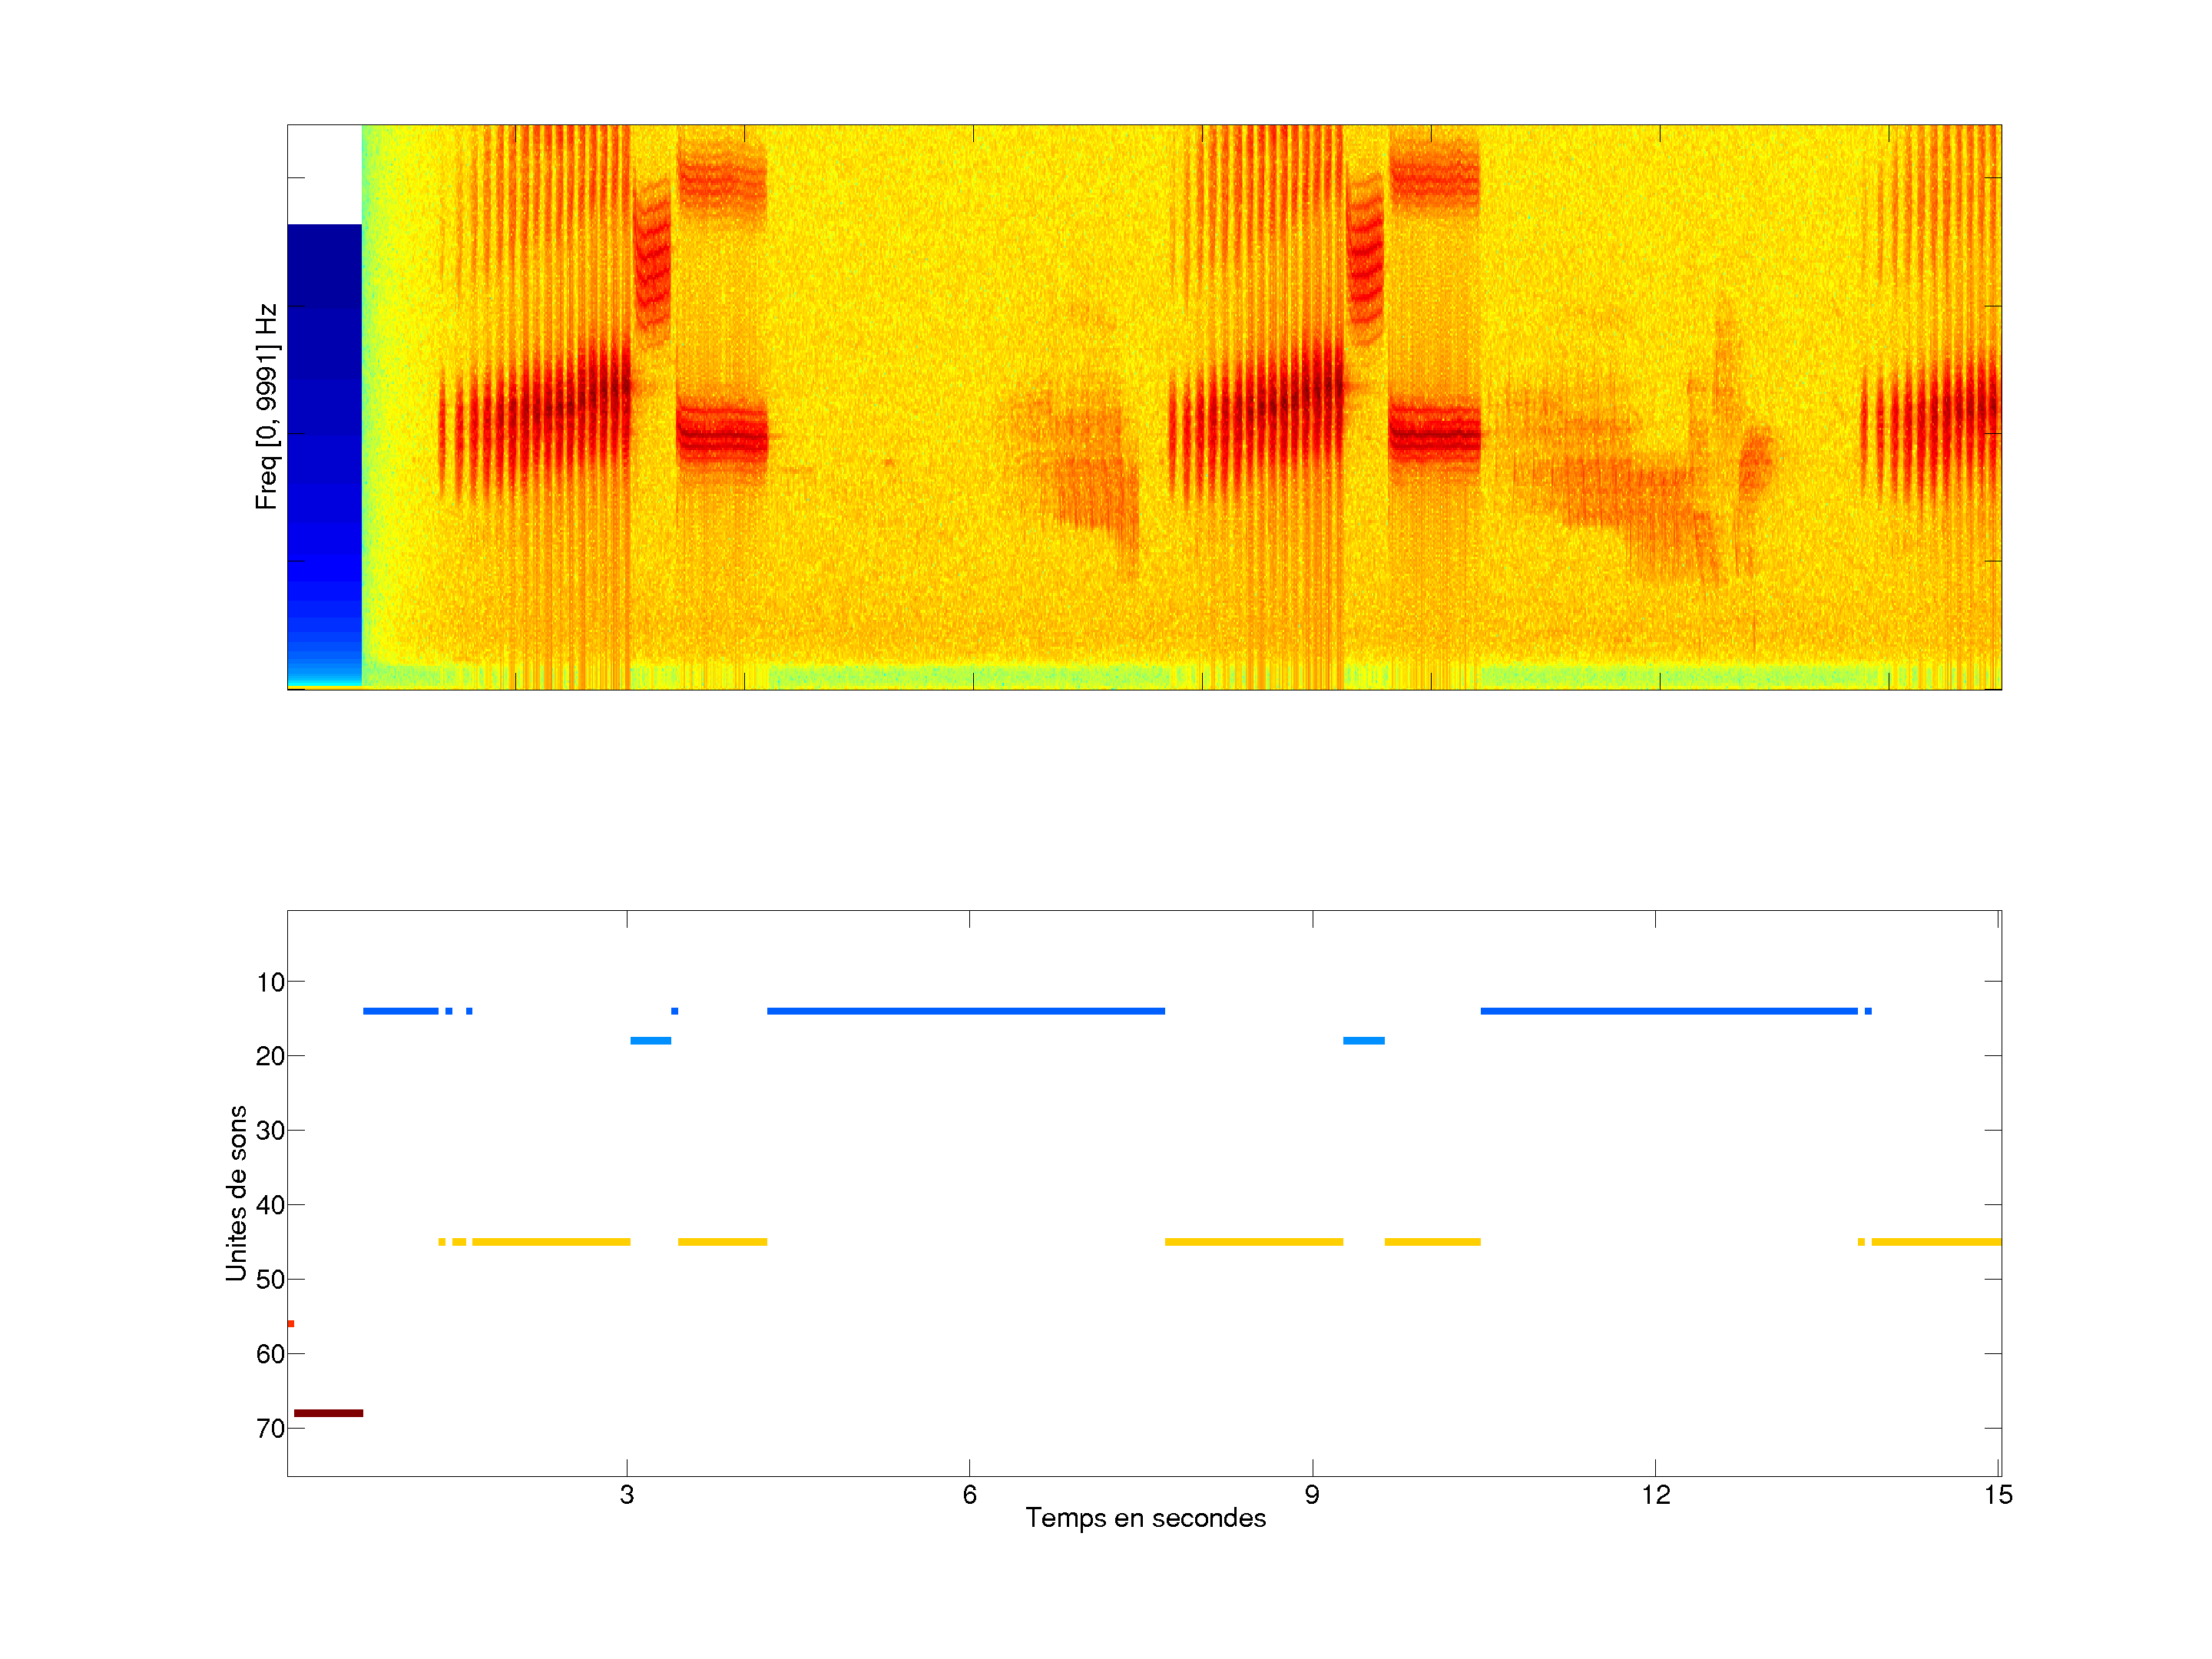Click the y-axis tick label '40'

point(270,1205)
